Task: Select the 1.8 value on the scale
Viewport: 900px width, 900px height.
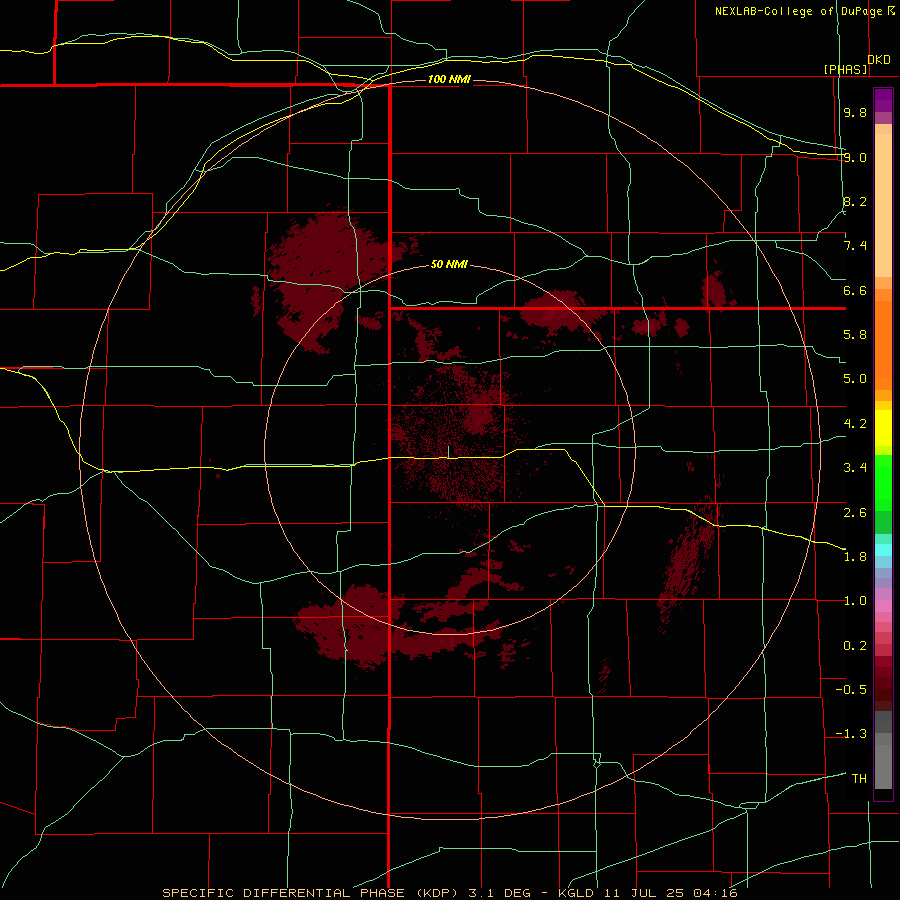Action: coord(855,557)
